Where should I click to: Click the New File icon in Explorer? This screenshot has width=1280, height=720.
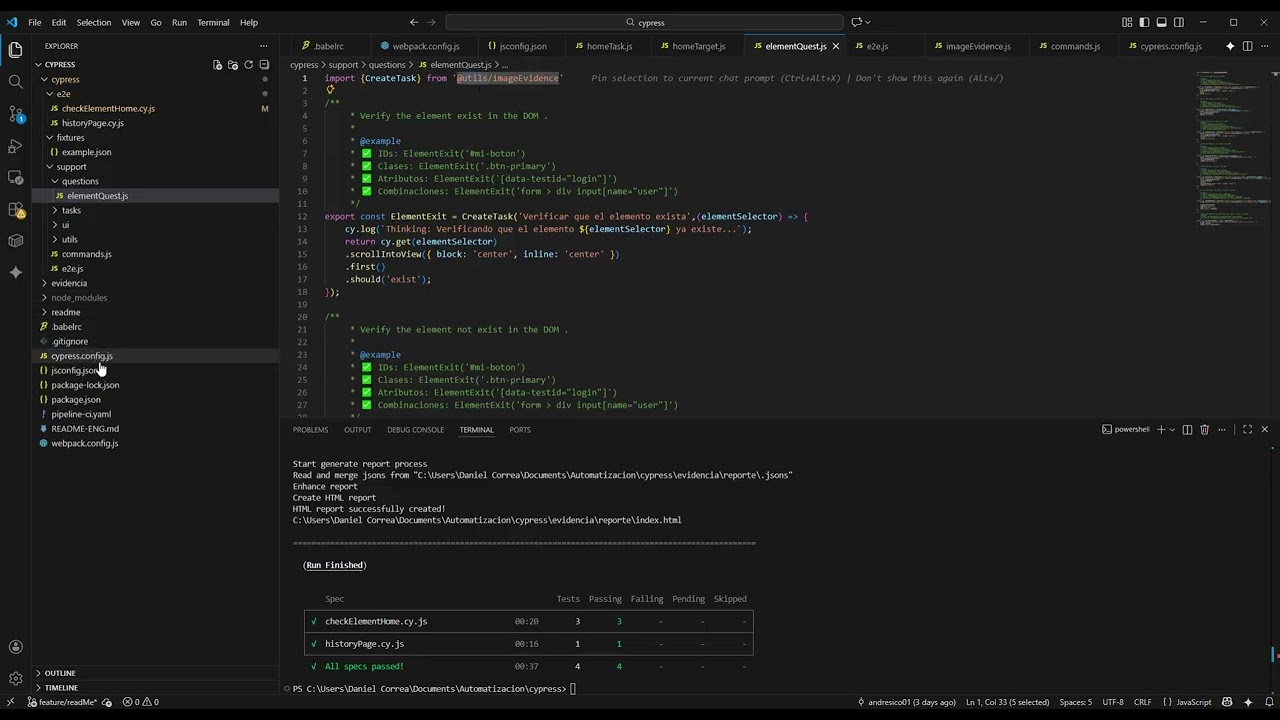[x=217, y=64]
